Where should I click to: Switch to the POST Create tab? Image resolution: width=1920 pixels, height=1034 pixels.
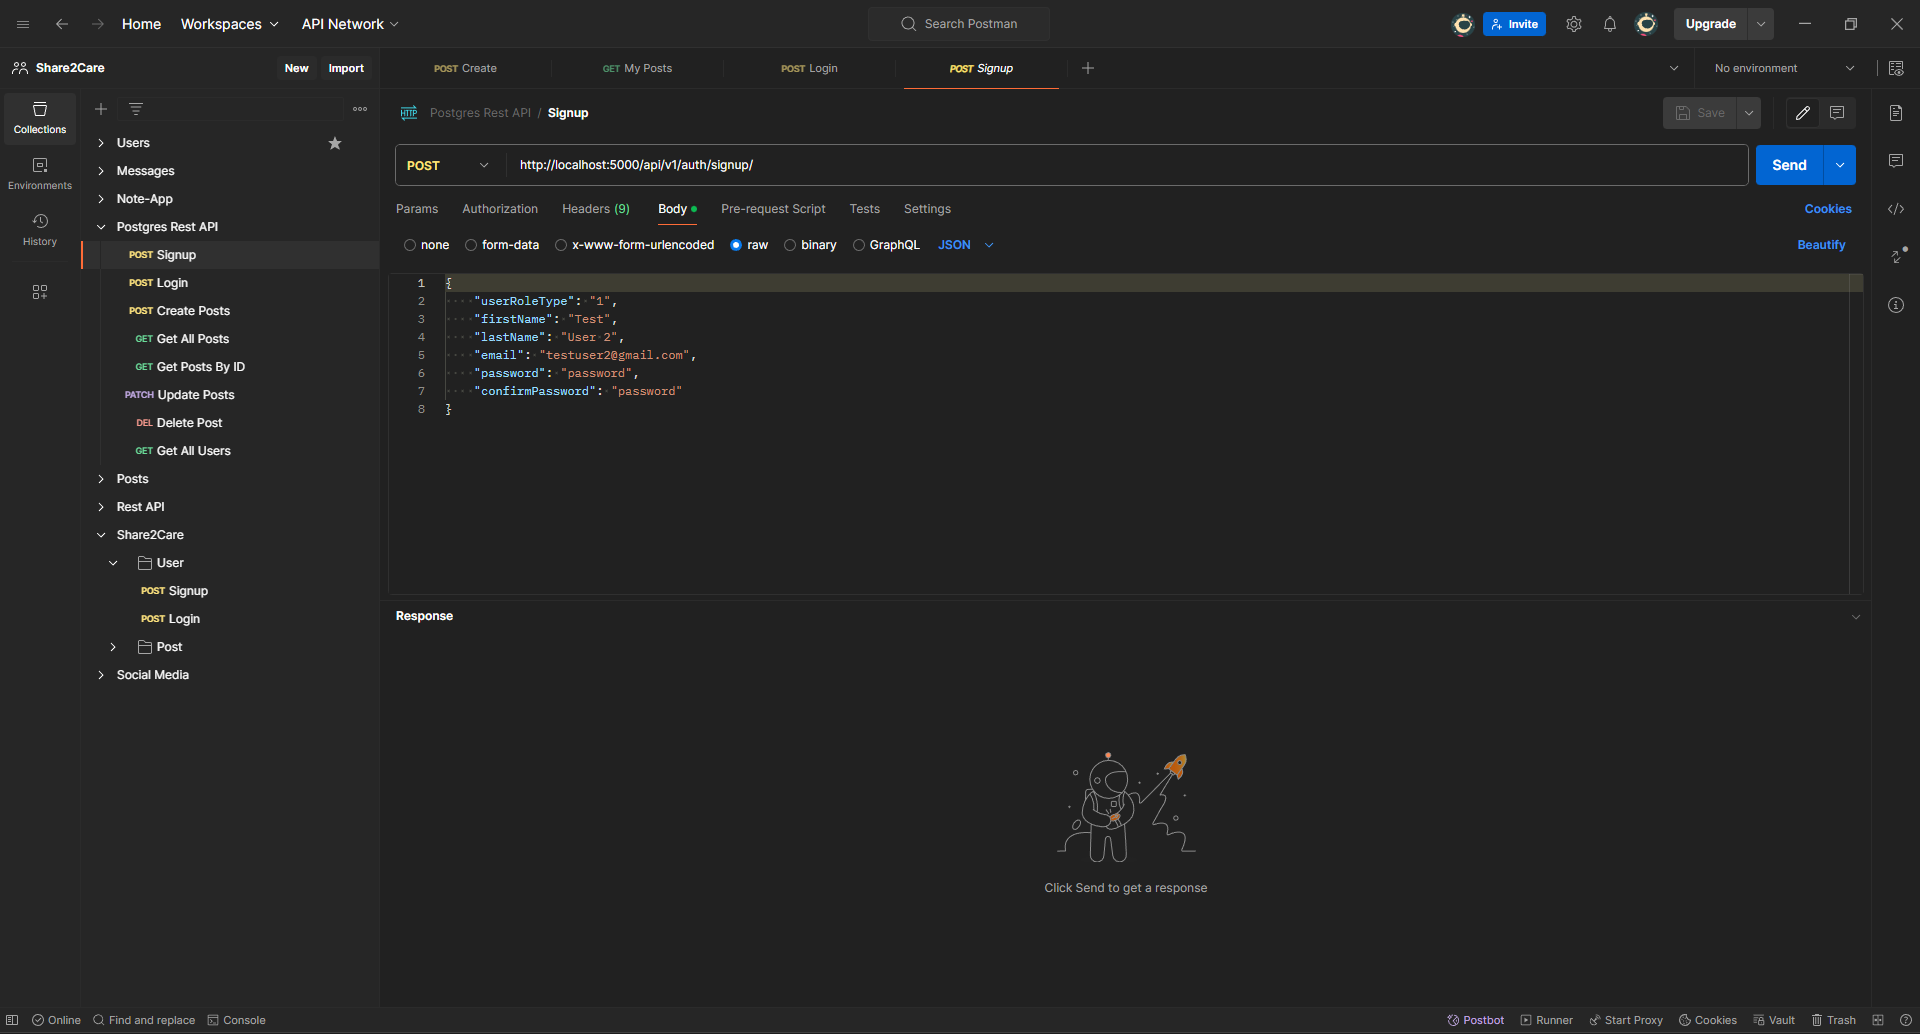click(465, 68)
